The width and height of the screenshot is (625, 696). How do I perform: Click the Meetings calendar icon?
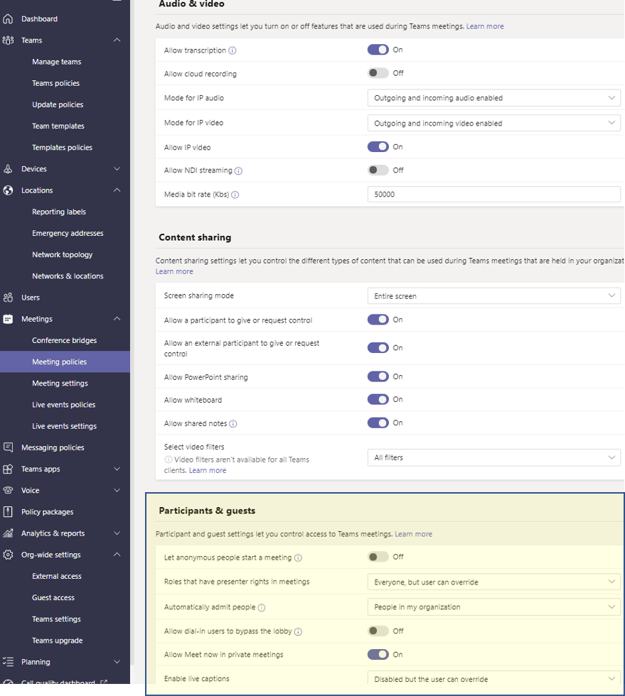tap(8, 319)
